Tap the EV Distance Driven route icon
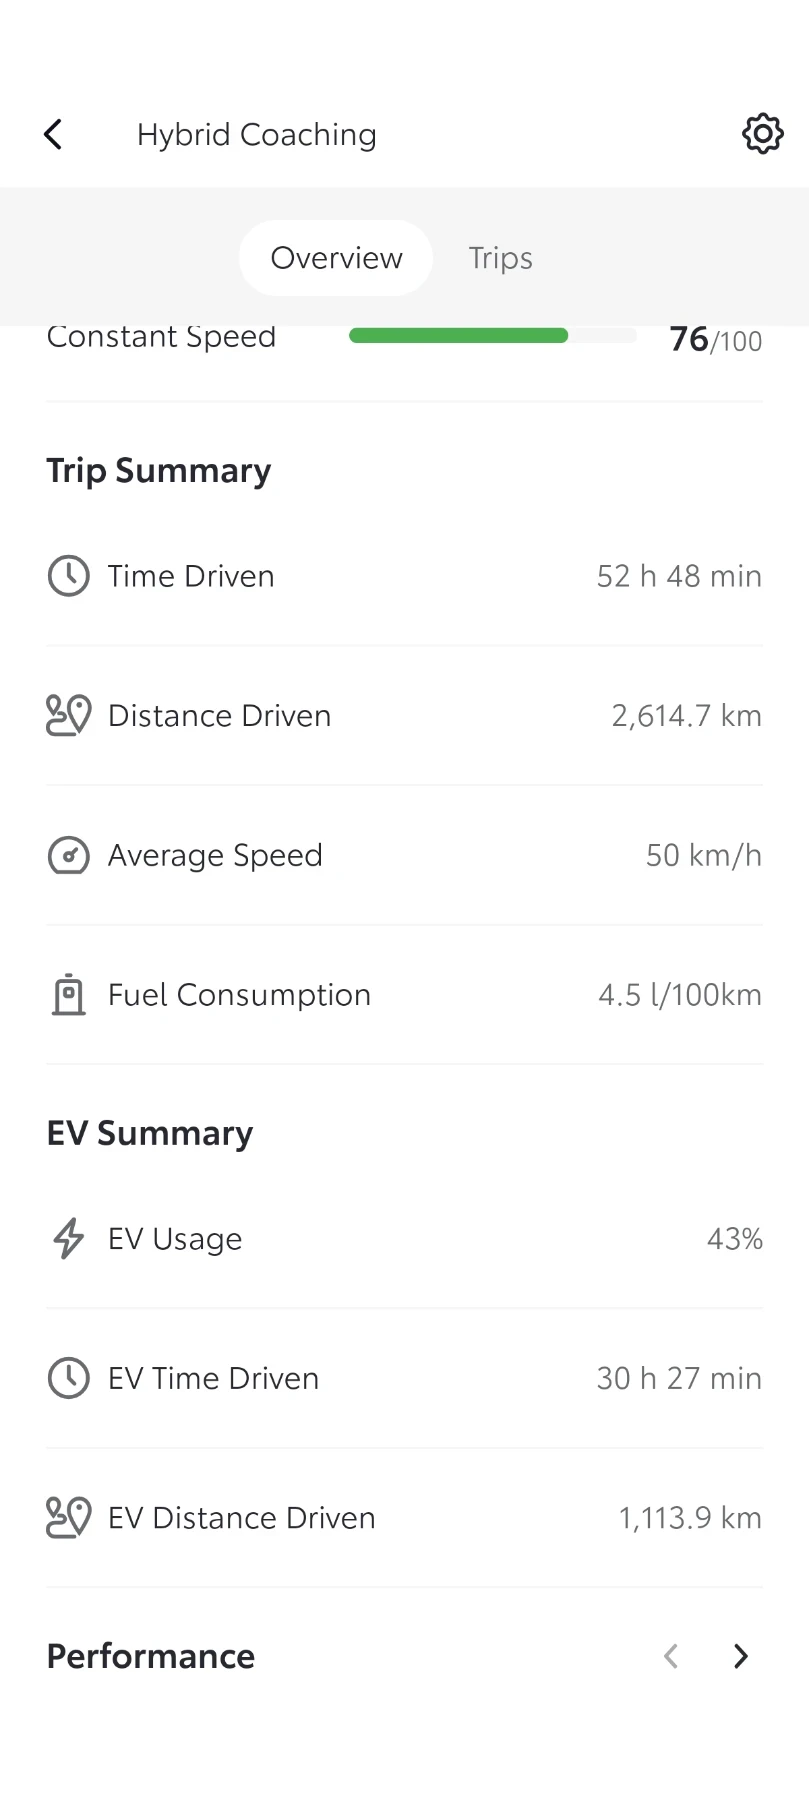809x1800 pixels. pos(69,1518)
